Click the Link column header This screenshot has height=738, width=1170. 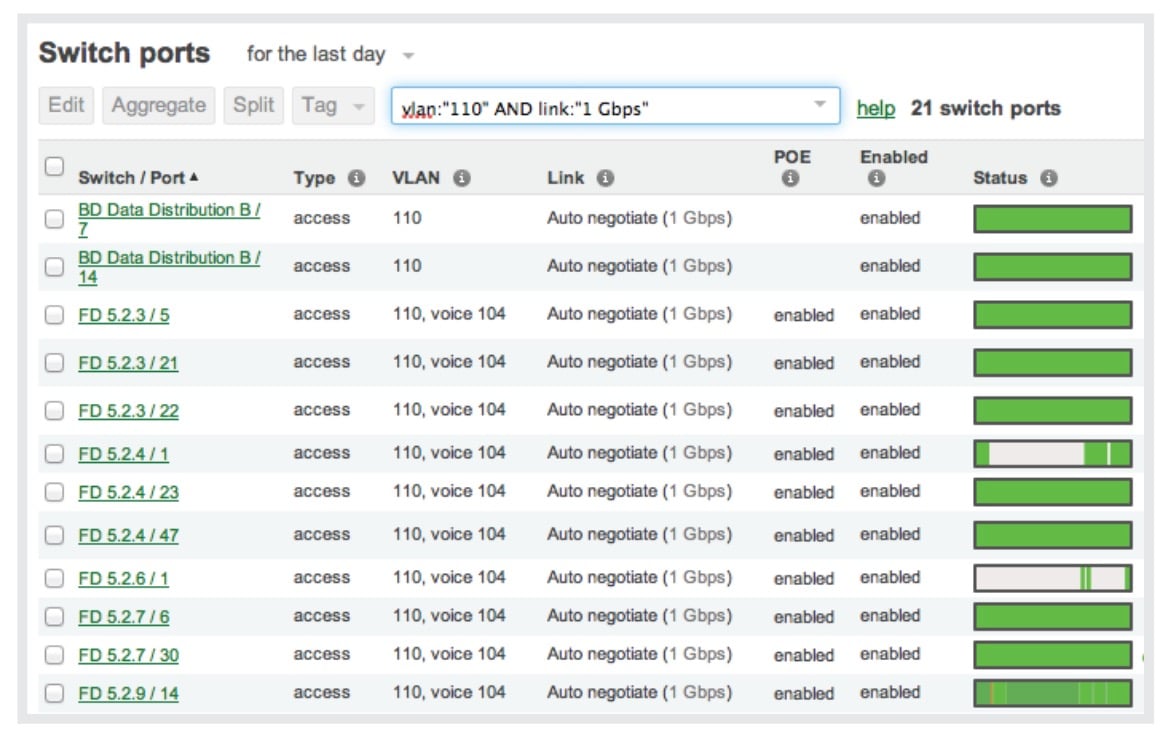pos(565,178)
